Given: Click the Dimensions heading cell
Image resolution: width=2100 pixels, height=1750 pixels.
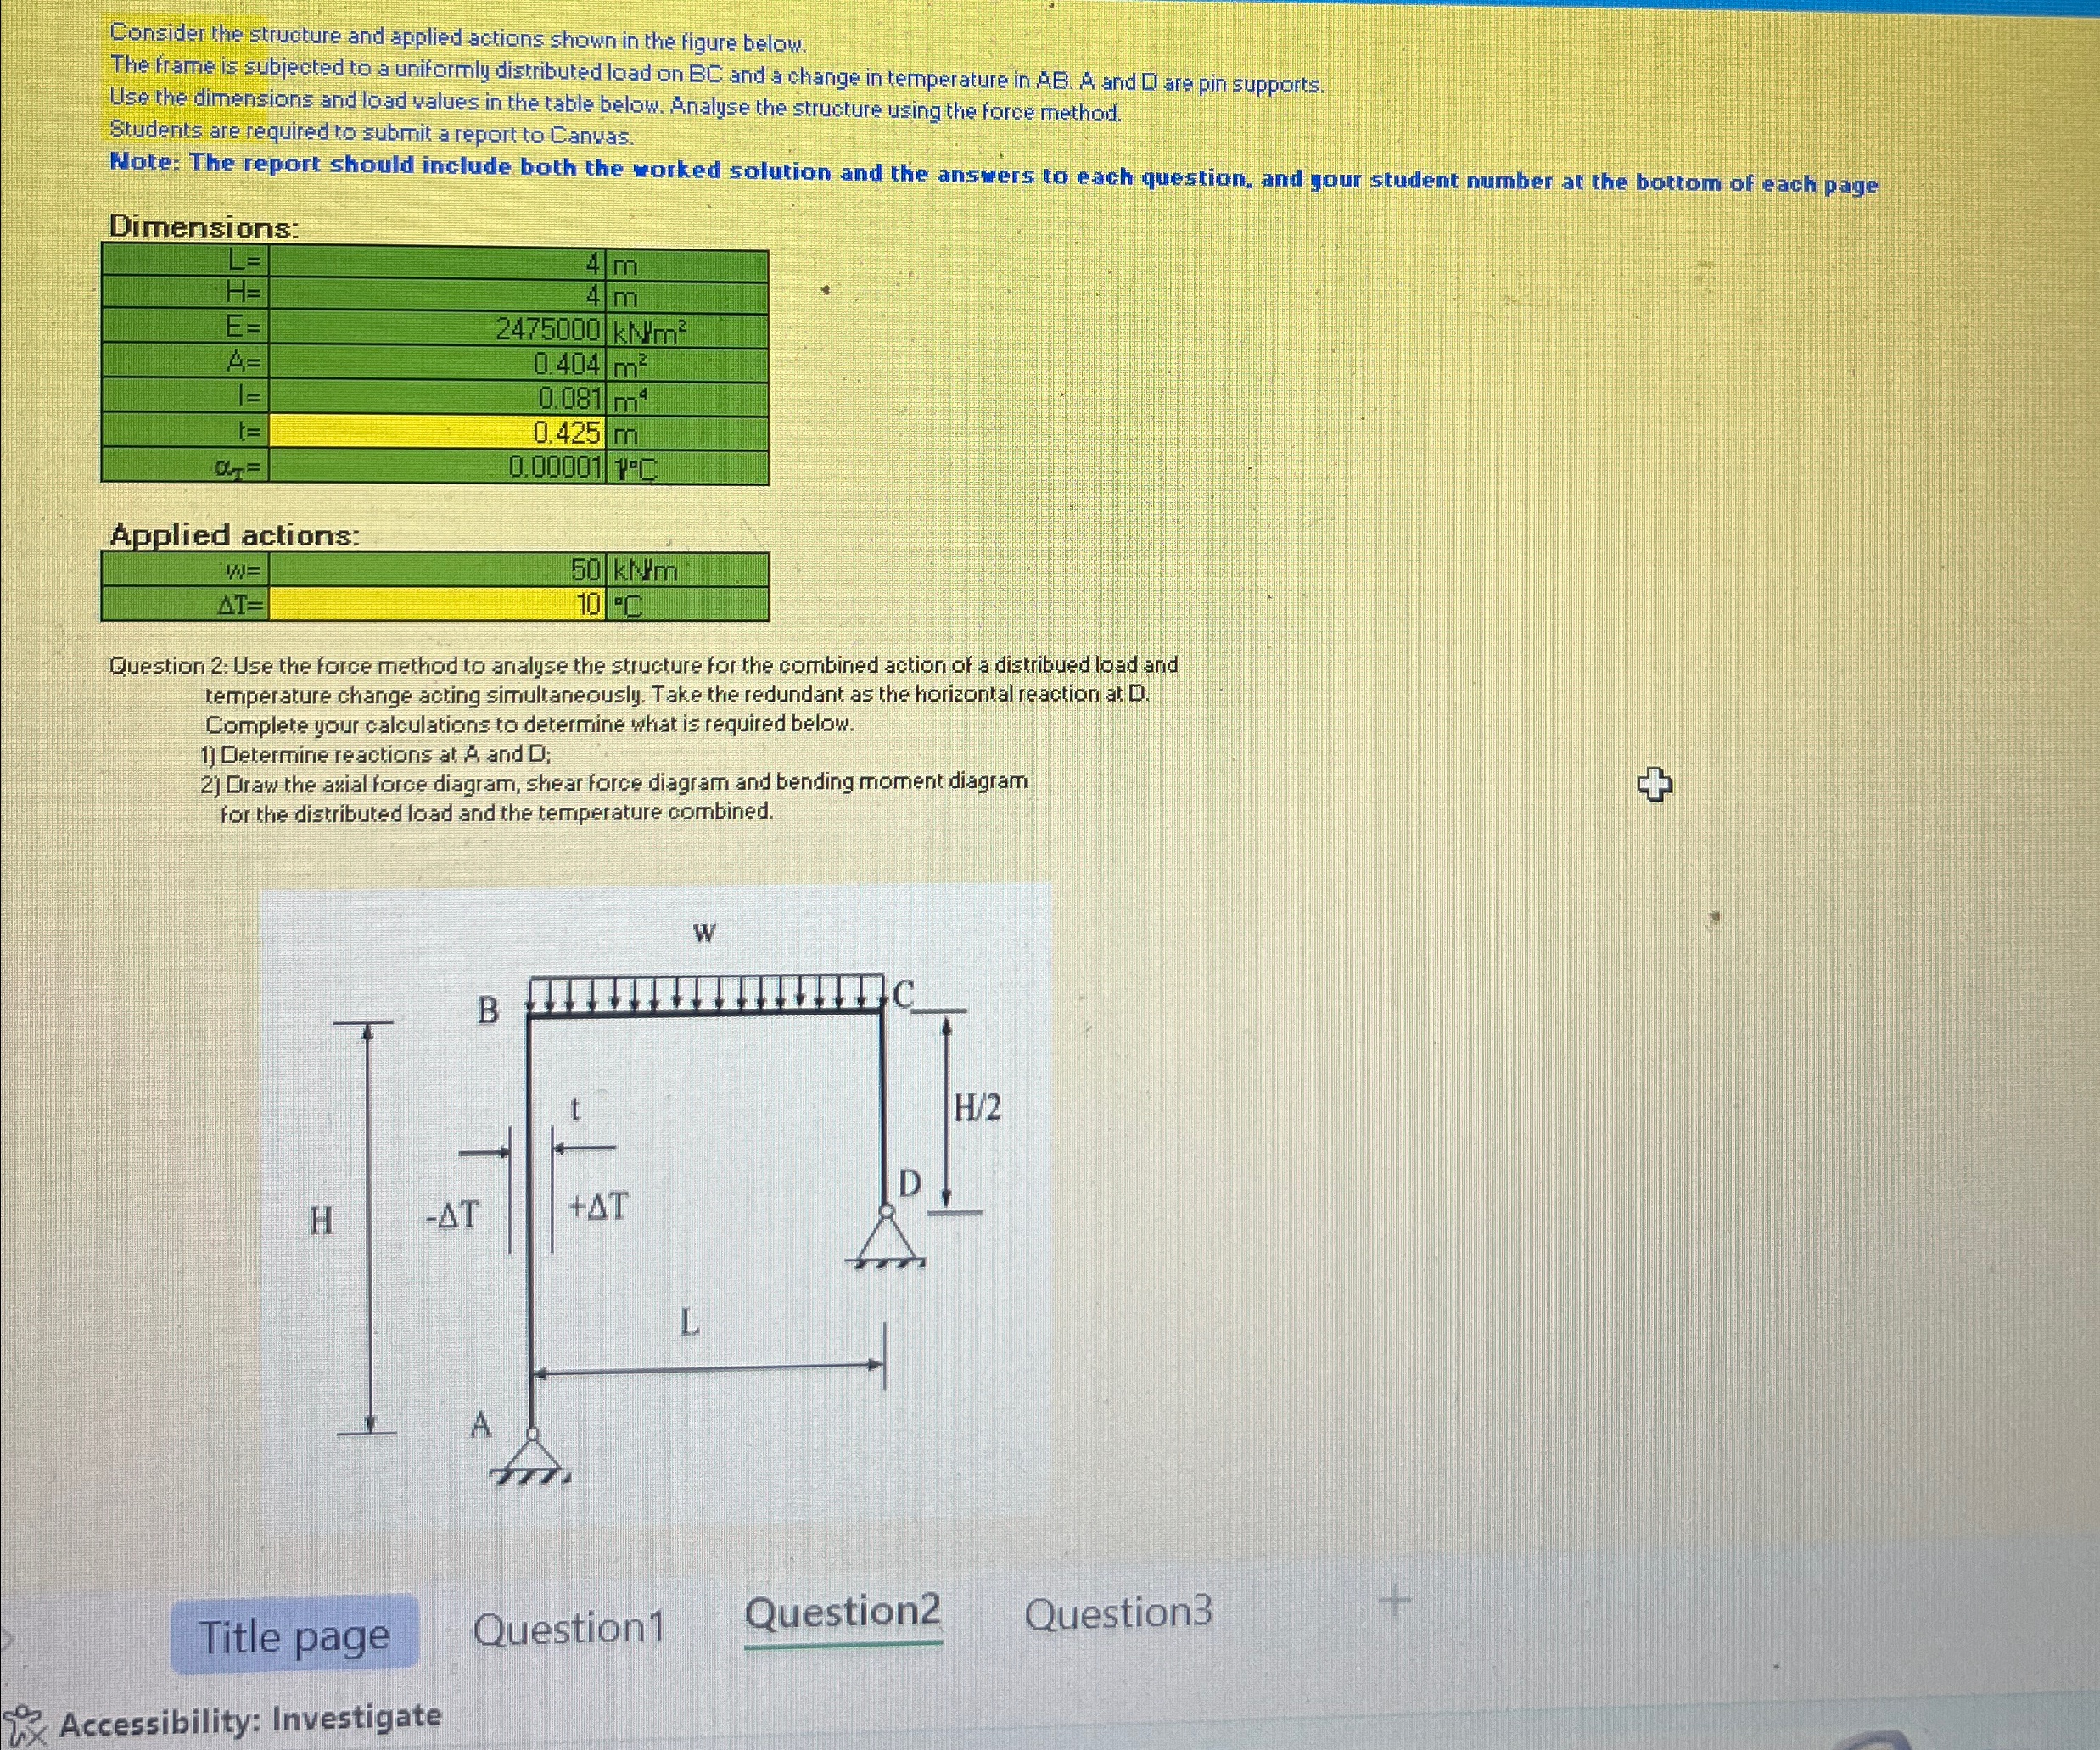Looking at the screenshot, I should (x=204, y=227).
